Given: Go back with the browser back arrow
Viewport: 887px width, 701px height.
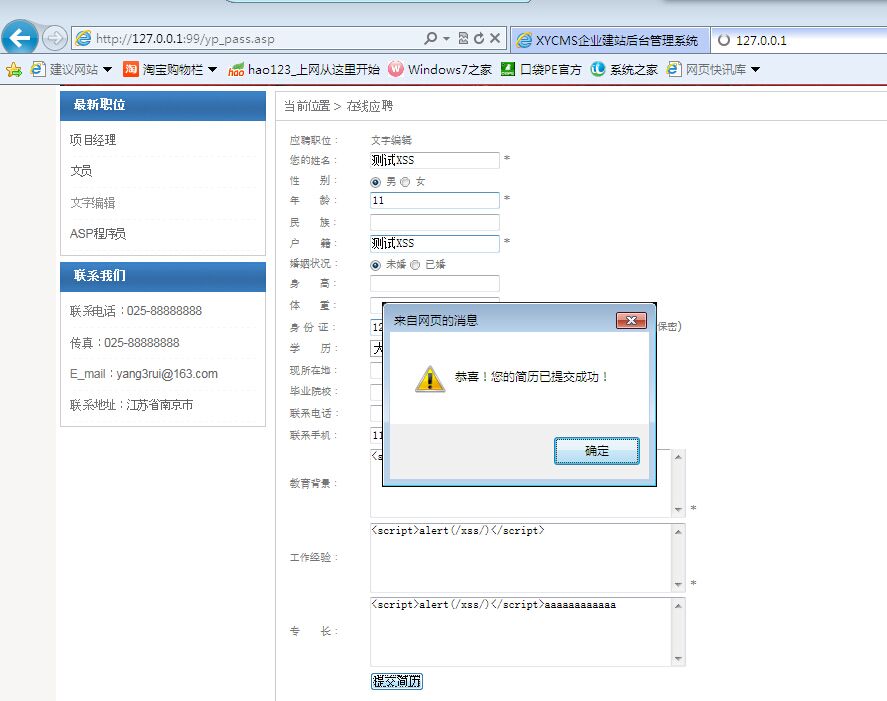Looking at the screenshot, I should tap(20, 38).
